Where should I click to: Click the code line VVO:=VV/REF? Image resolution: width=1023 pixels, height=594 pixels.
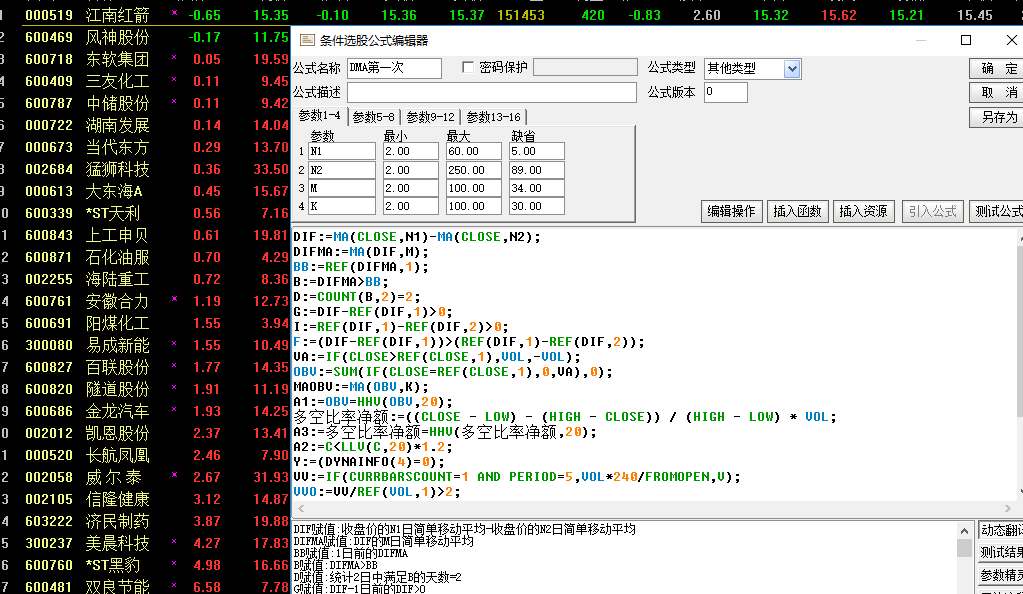point(376,492)
